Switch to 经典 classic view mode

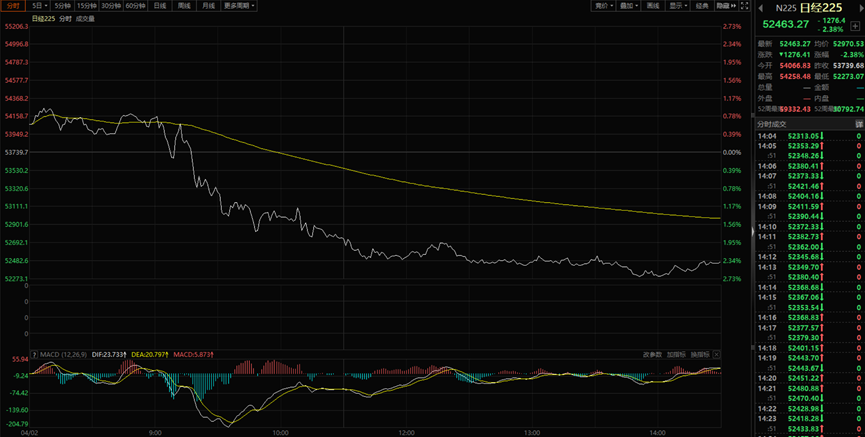tap(703, 5)
